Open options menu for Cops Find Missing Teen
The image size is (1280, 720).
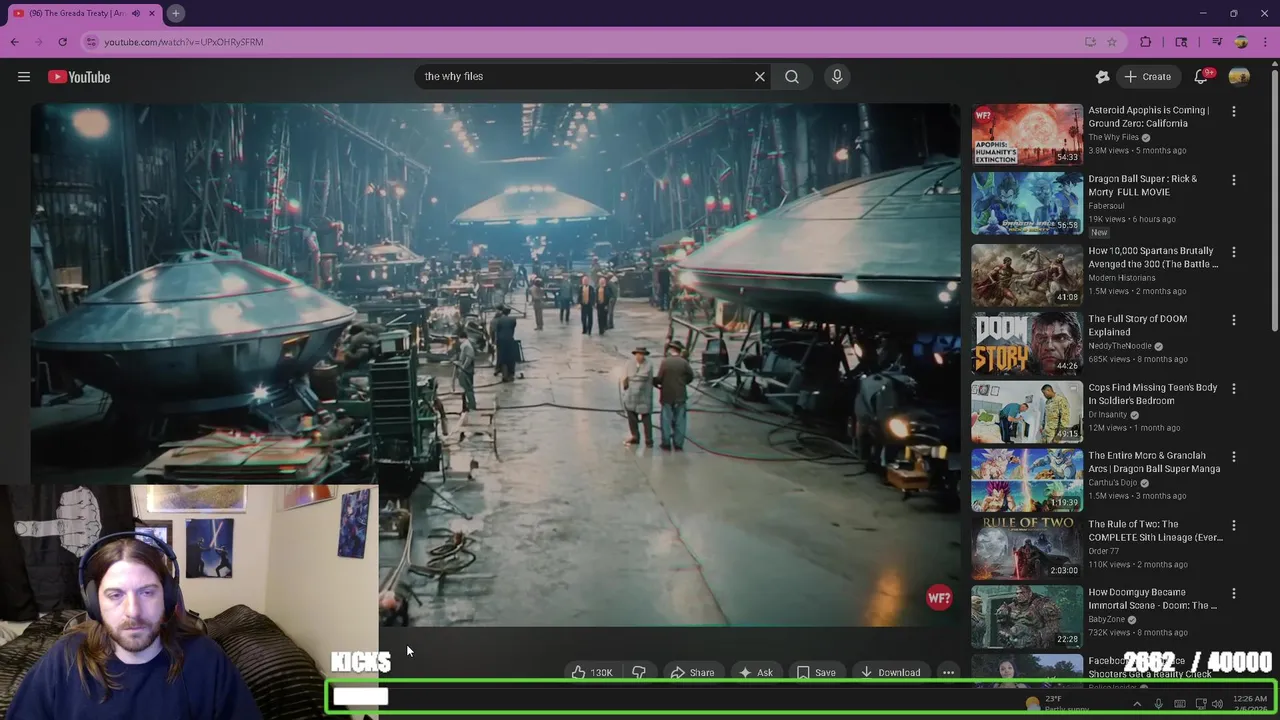coord(1233,388)
